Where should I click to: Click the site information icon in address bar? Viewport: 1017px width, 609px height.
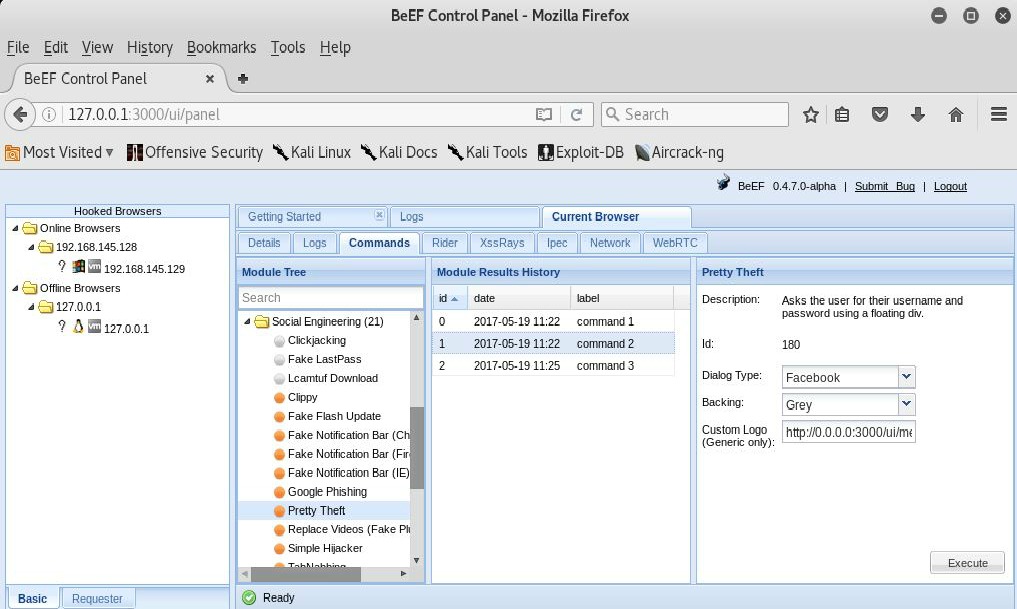(x=49, y=115)
